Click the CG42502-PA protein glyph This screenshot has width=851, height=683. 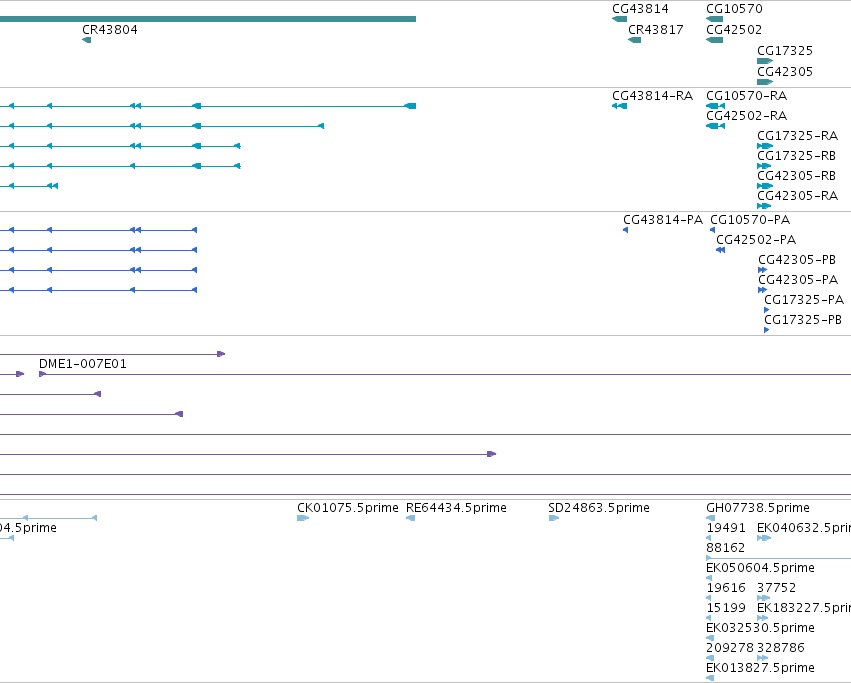[x=720, y=250]
